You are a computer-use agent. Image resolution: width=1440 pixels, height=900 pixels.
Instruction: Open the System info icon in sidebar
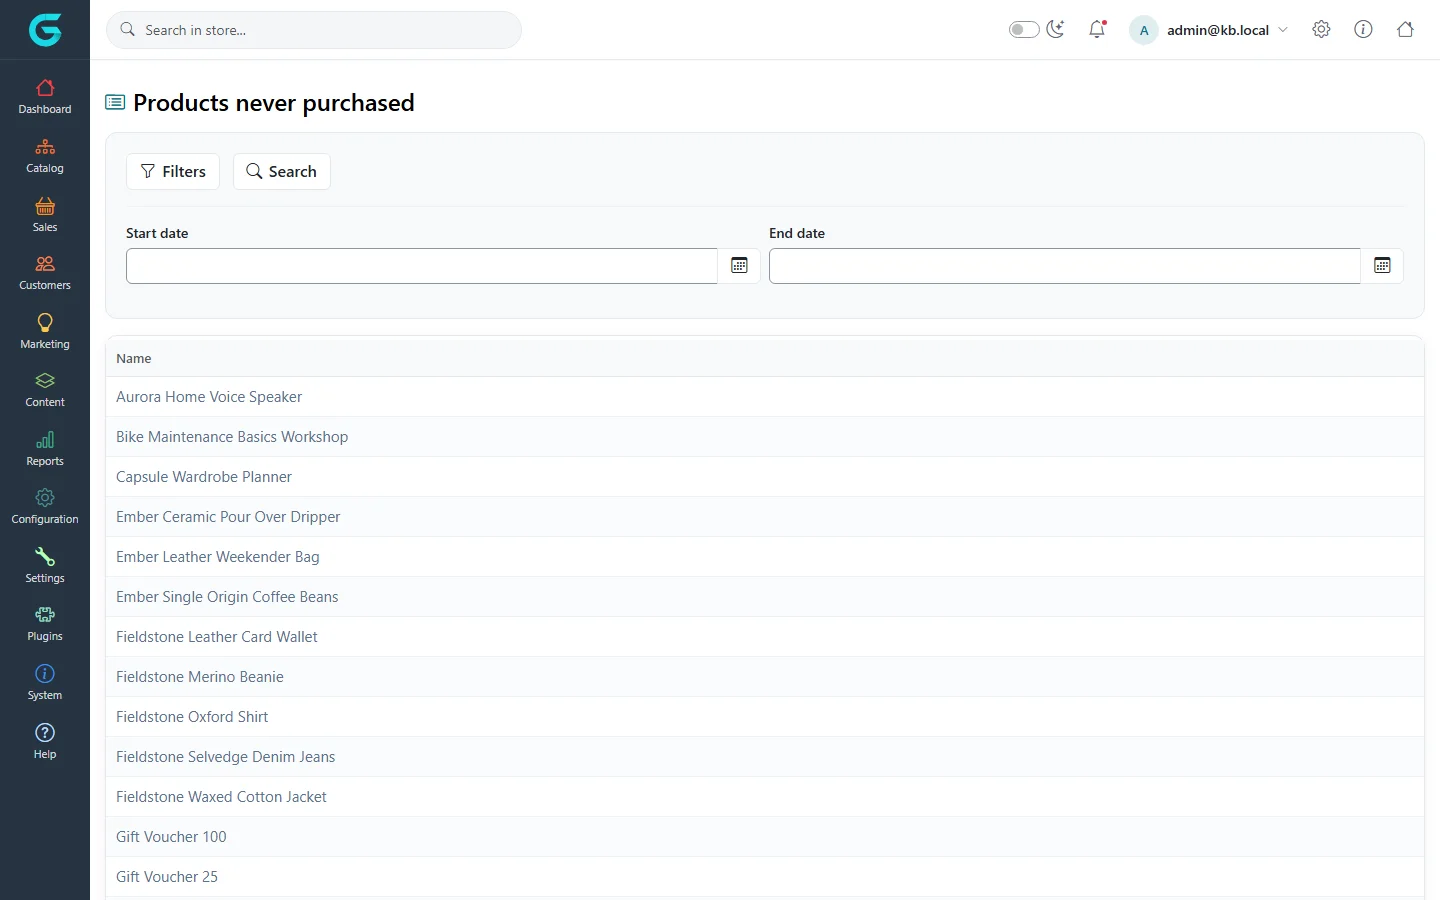click(45, 673)
